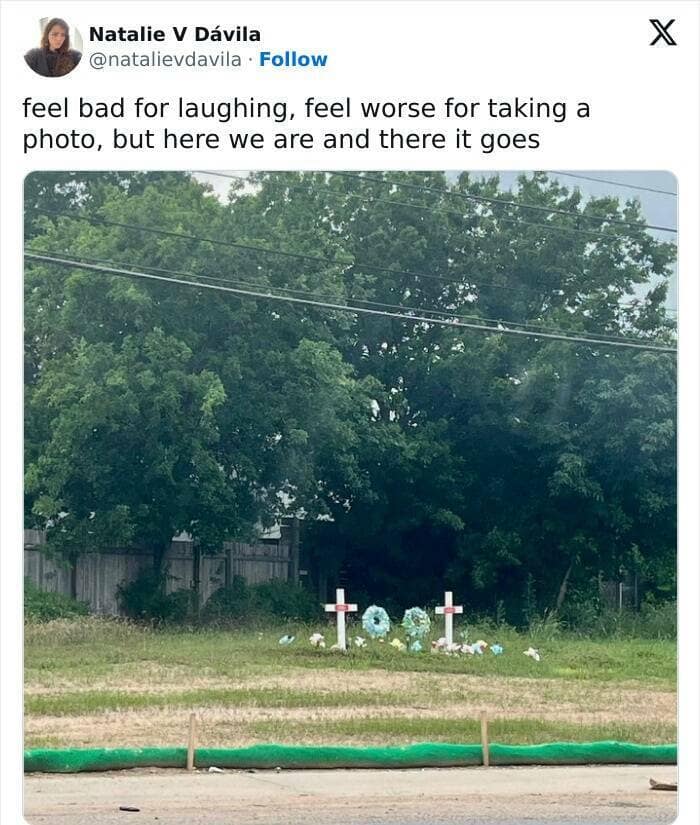Image resolution: width=700 pixels, height=825 pixels.
Task: Open the roadside memorial photo
Action: [x=351, y=497]
